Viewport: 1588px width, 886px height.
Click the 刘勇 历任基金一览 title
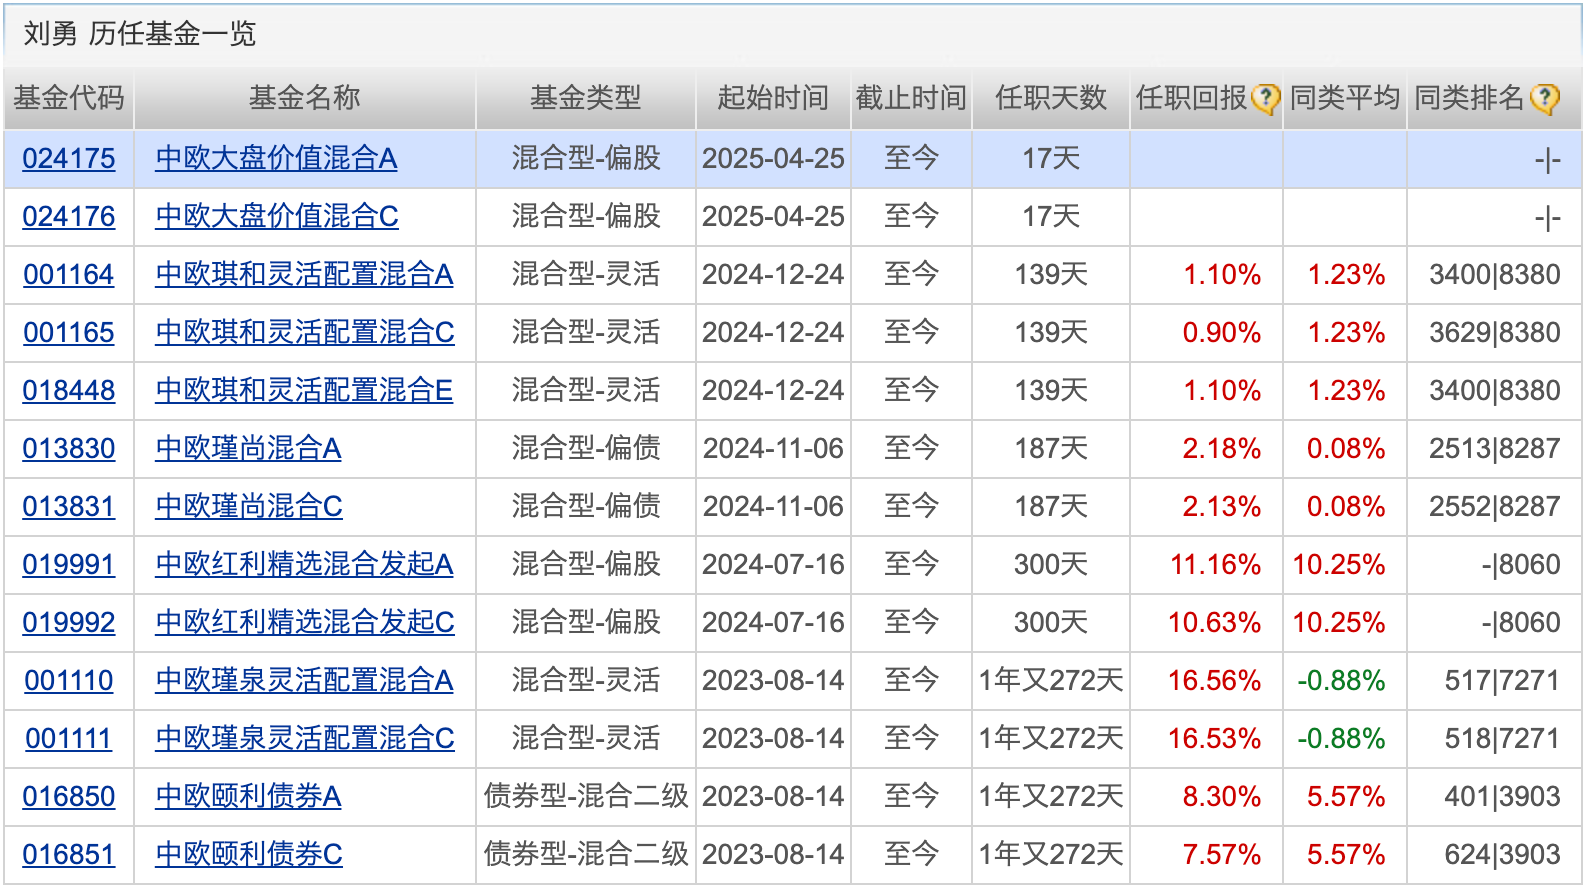pos(140,34)
